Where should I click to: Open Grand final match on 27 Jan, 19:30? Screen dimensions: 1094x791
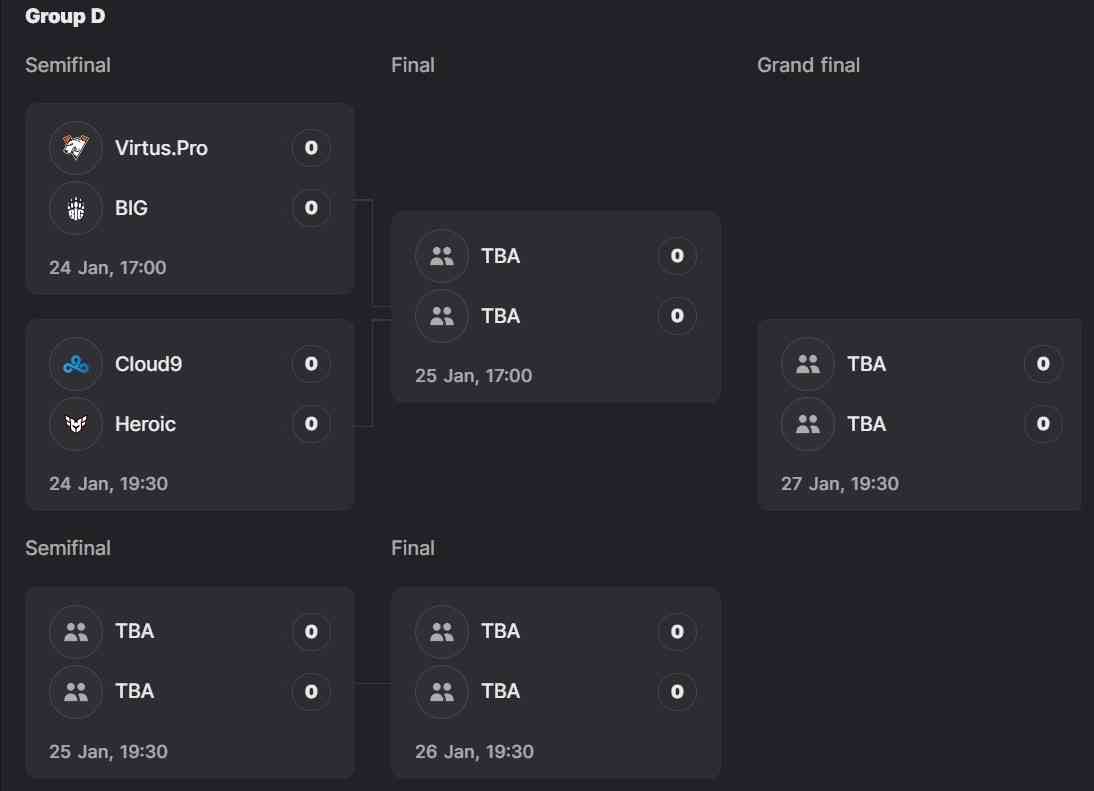(x=839, y=484)
